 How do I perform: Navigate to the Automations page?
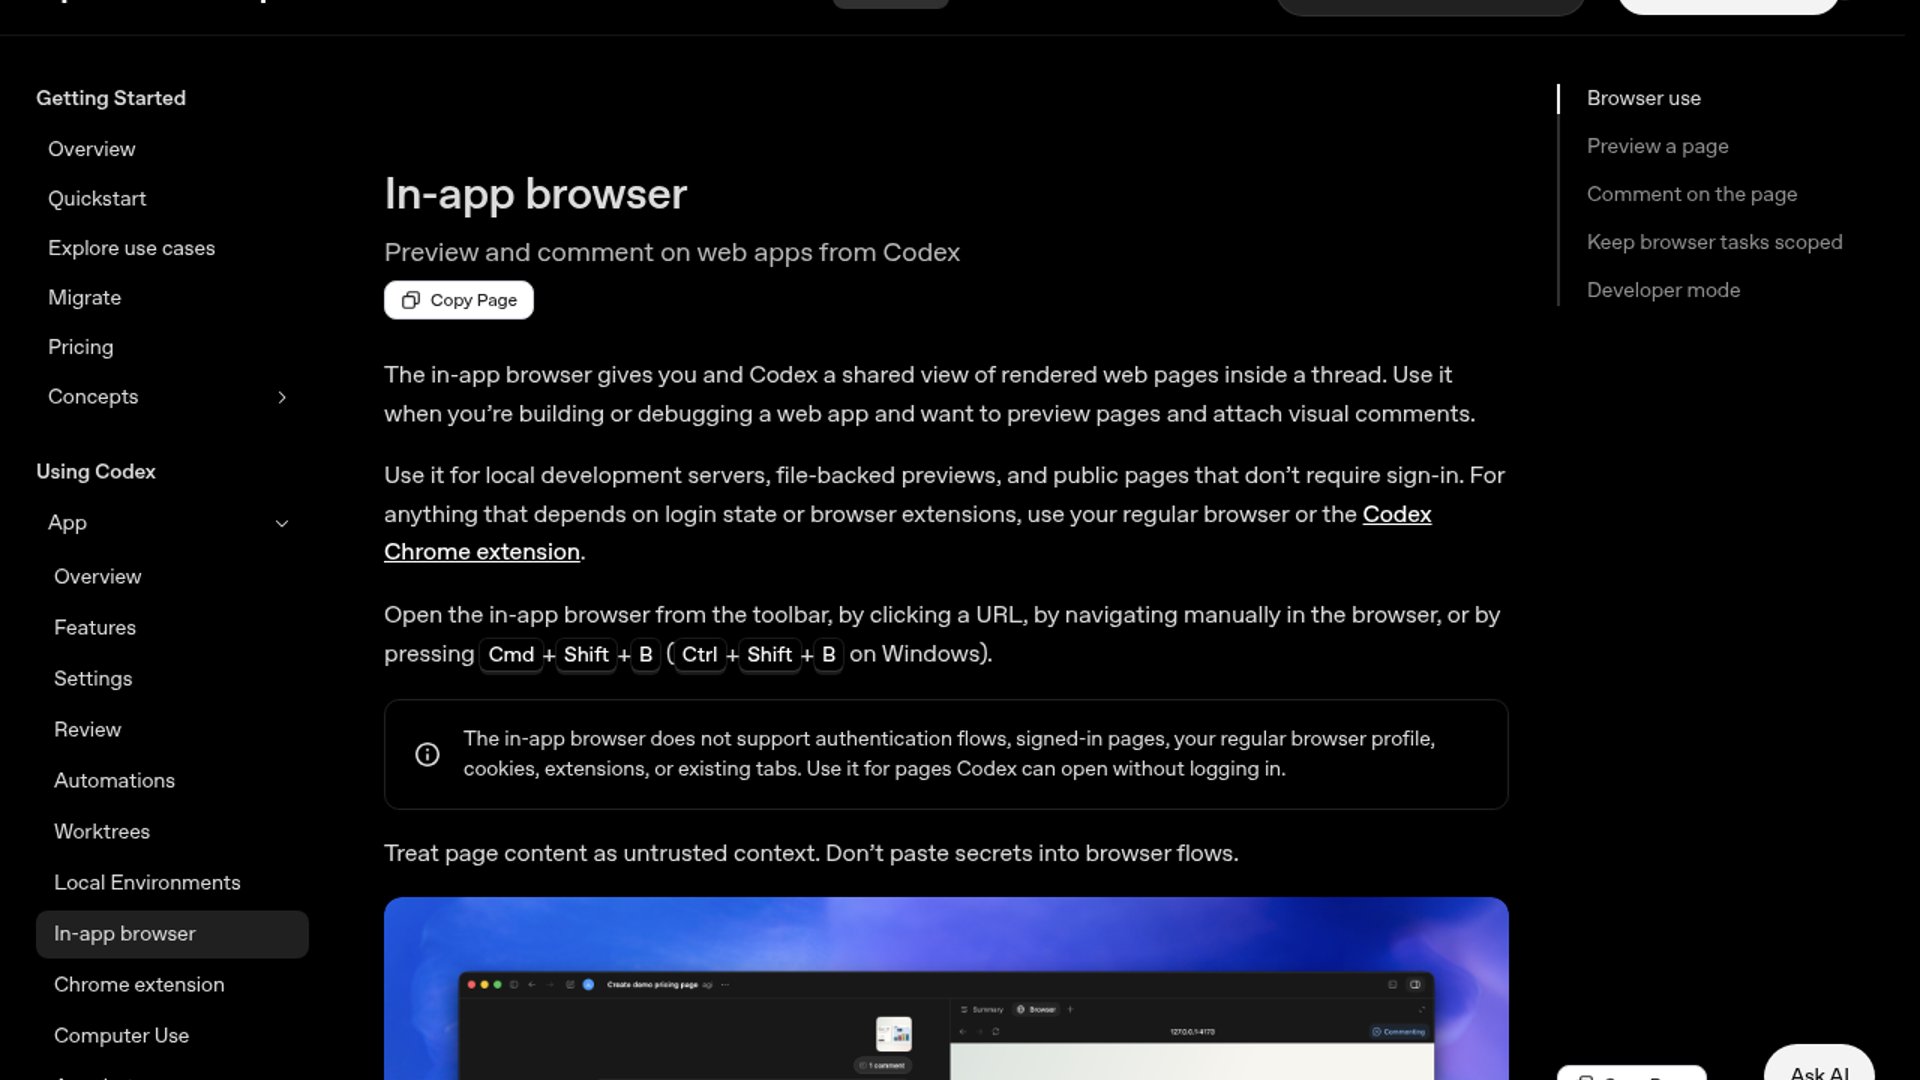[114, 781]
